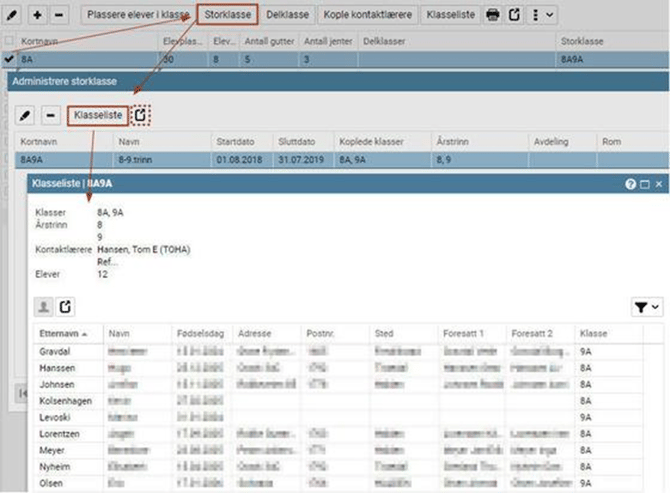
Task: Click the dotted-outlined export icon next to Klasseliste
Action: [x=141, y=116]
